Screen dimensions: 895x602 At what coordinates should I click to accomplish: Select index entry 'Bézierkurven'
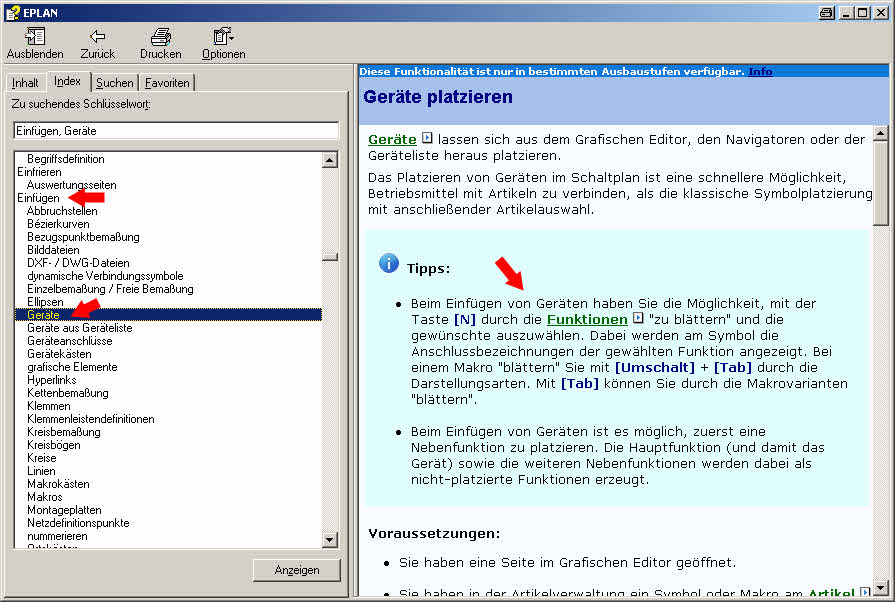[x=58, y=224]
